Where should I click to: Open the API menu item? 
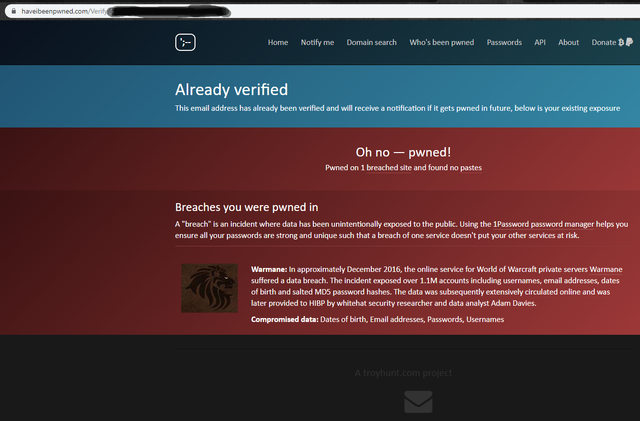540,42
